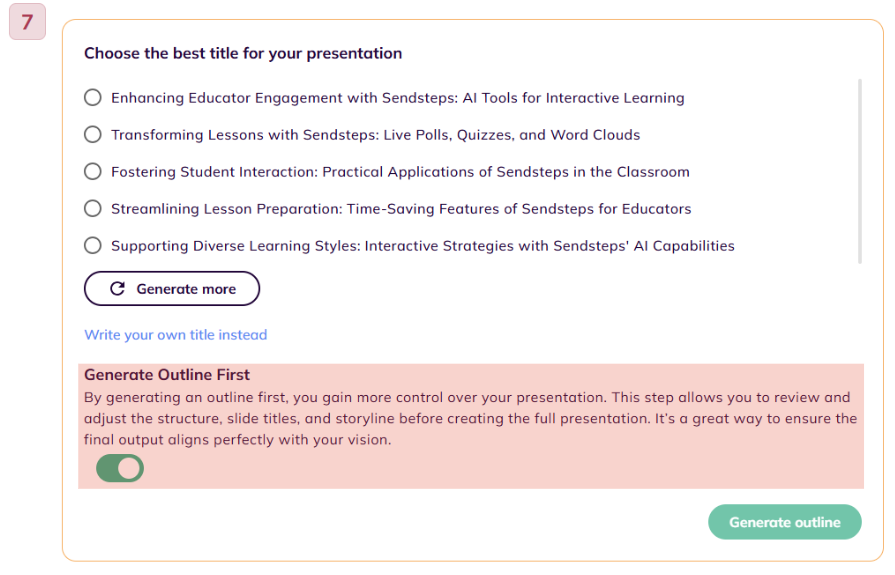
Task: Turn off the Generate Outline First switch
Action: (x=120, y=468)
